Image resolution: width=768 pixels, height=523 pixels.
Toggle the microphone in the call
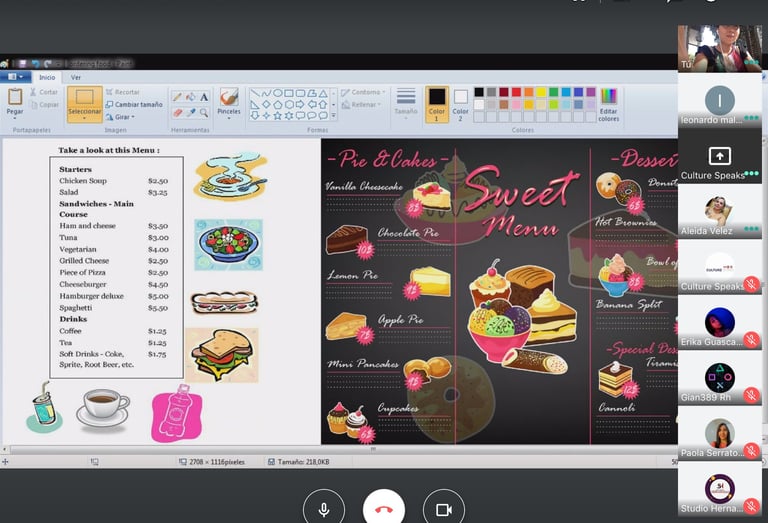(x=324, y=509)
